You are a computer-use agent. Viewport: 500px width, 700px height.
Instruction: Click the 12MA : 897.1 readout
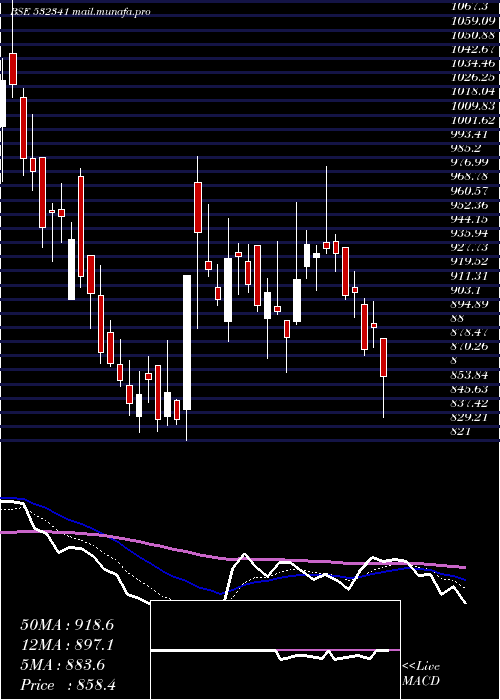pyautogui.click(x=67, y=645)
